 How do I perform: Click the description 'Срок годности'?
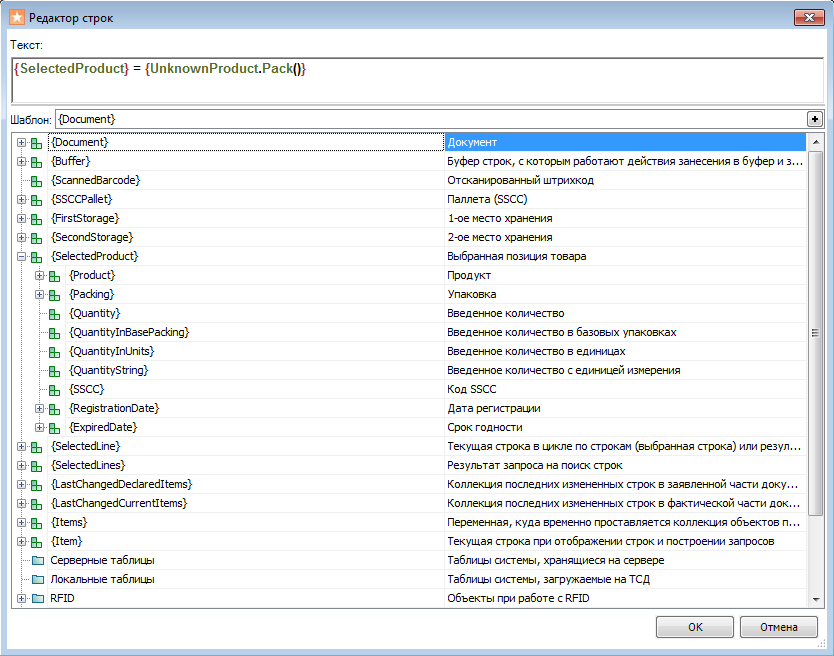click(485, 428)
